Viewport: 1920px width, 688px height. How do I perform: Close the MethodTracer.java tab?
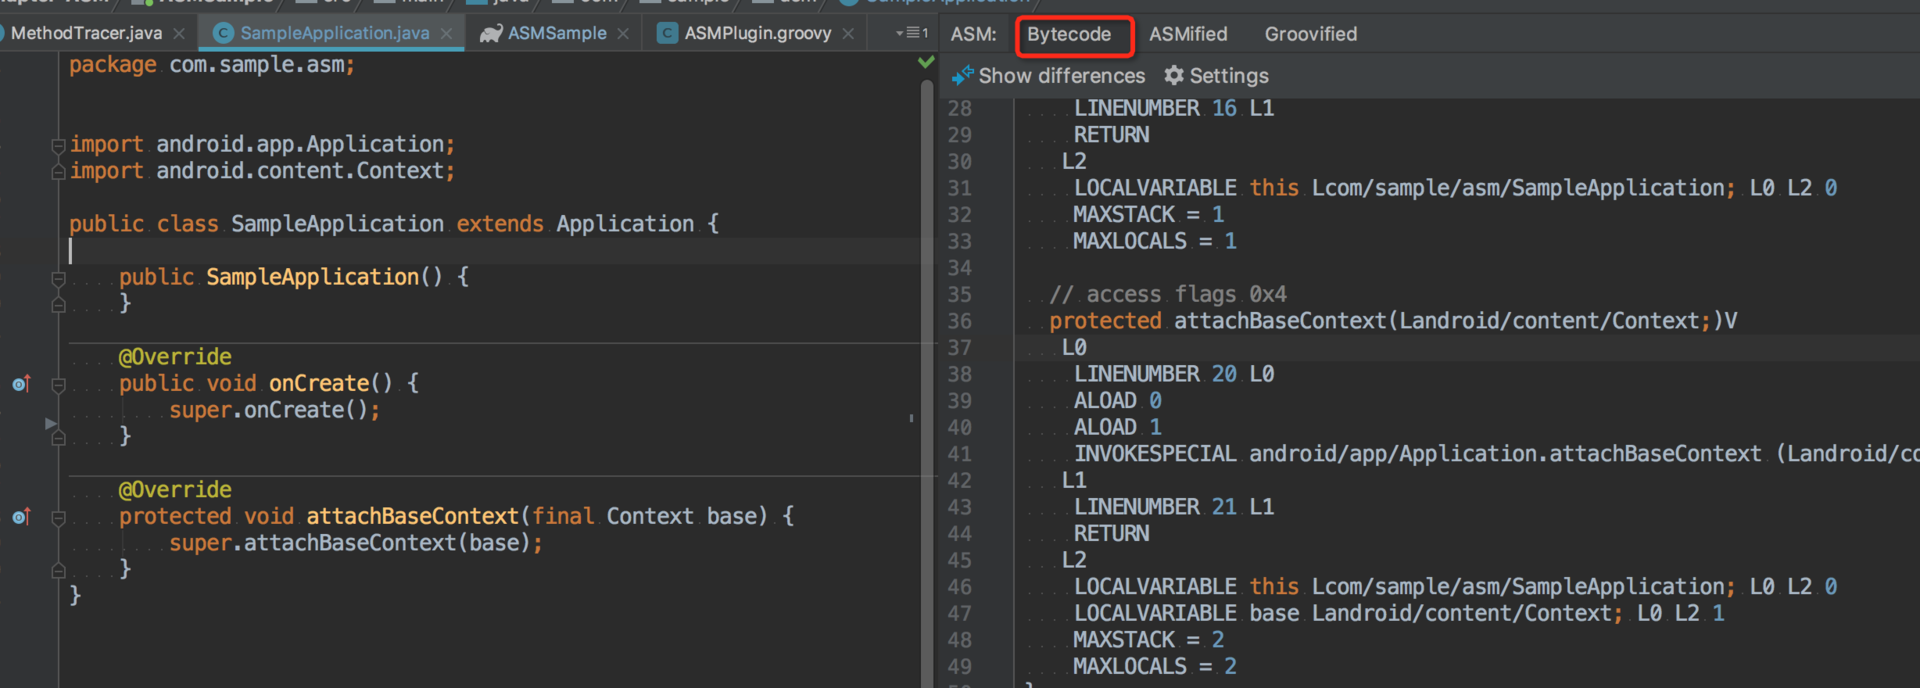(179, 34)
